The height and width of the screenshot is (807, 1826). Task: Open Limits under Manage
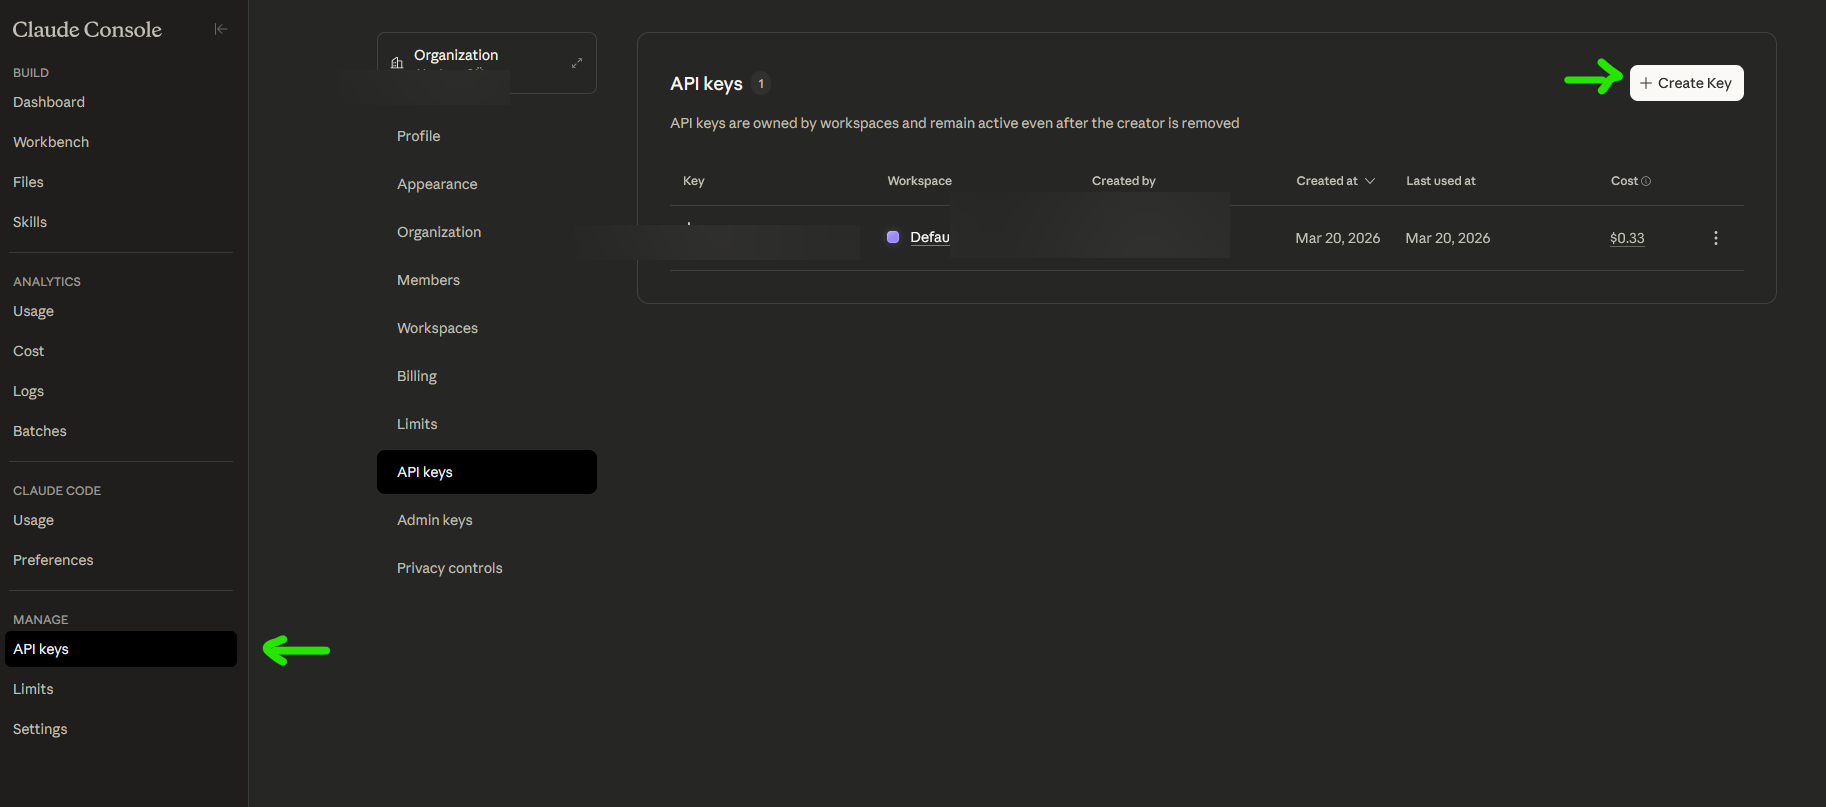pos(33,689)
